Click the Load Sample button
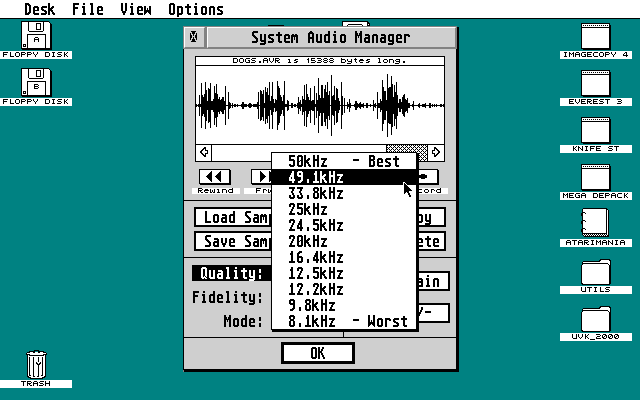 tap(233, 217)
